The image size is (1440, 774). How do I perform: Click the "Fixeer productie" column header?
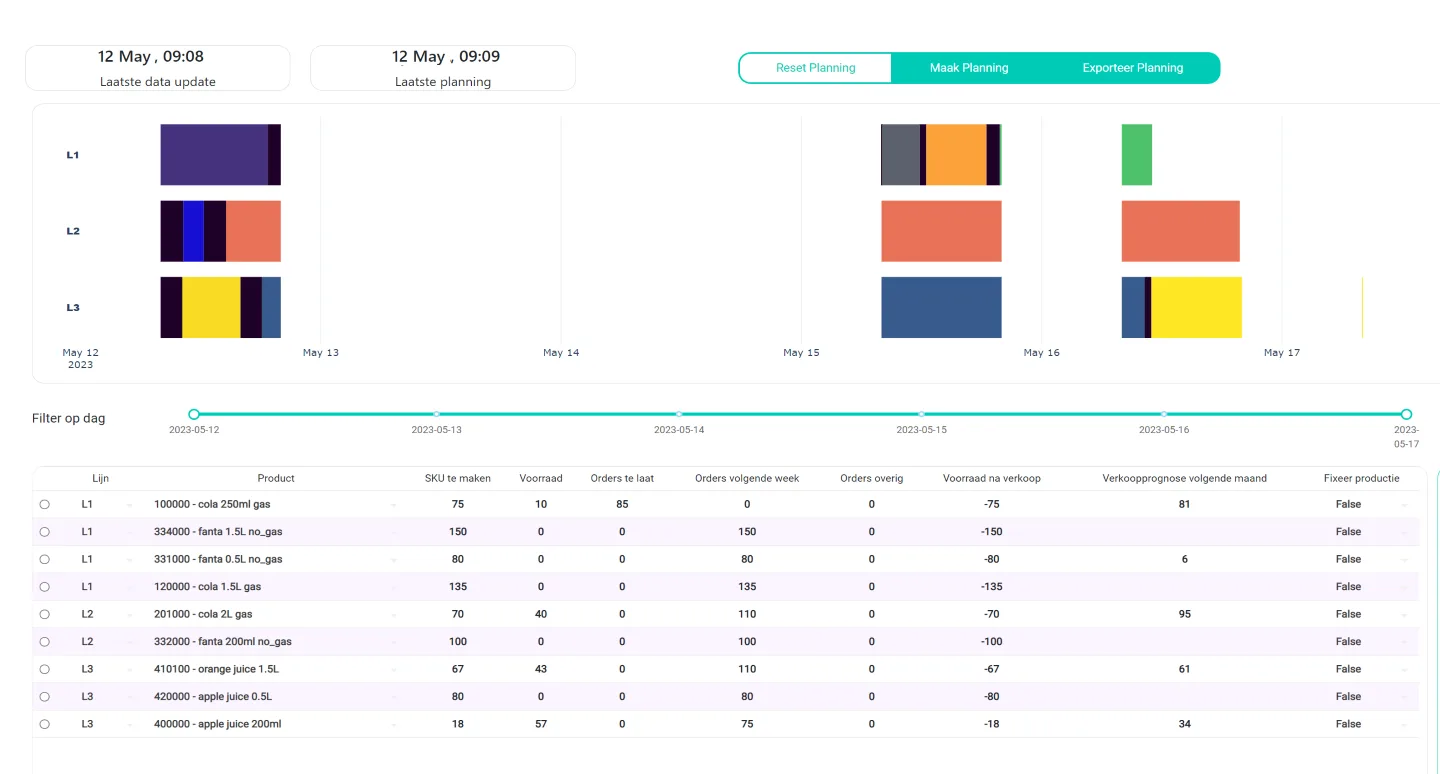coord(1362,478)
